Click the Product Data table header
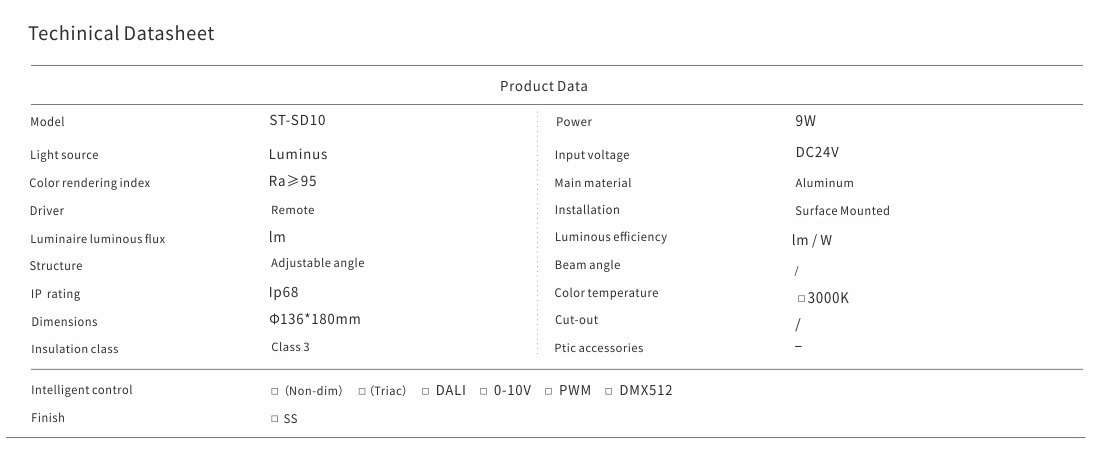This screenshot has width=1114, height=457. pyautogui.click(x=543, y=86)
